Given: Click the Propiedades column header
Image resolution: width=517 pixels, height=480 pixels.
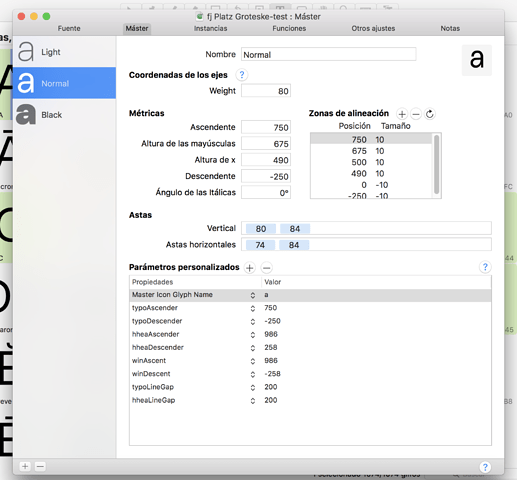Looking at the screenshot, I should (195, 282).
